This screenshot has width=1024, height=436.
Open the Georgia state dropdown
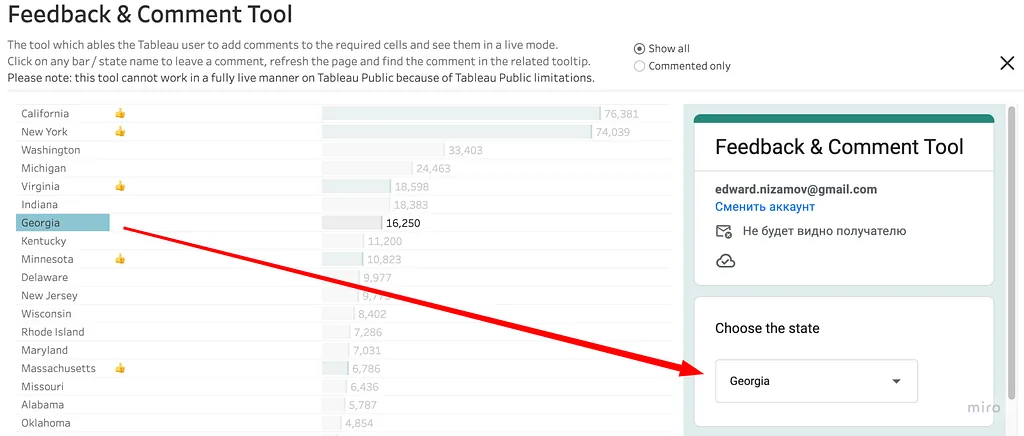(x=816, y=381)
